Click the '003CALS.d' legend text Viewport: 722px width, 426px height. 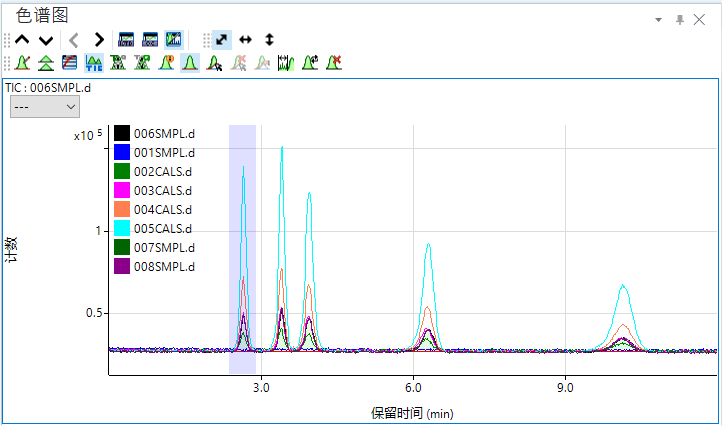(163, 191)
